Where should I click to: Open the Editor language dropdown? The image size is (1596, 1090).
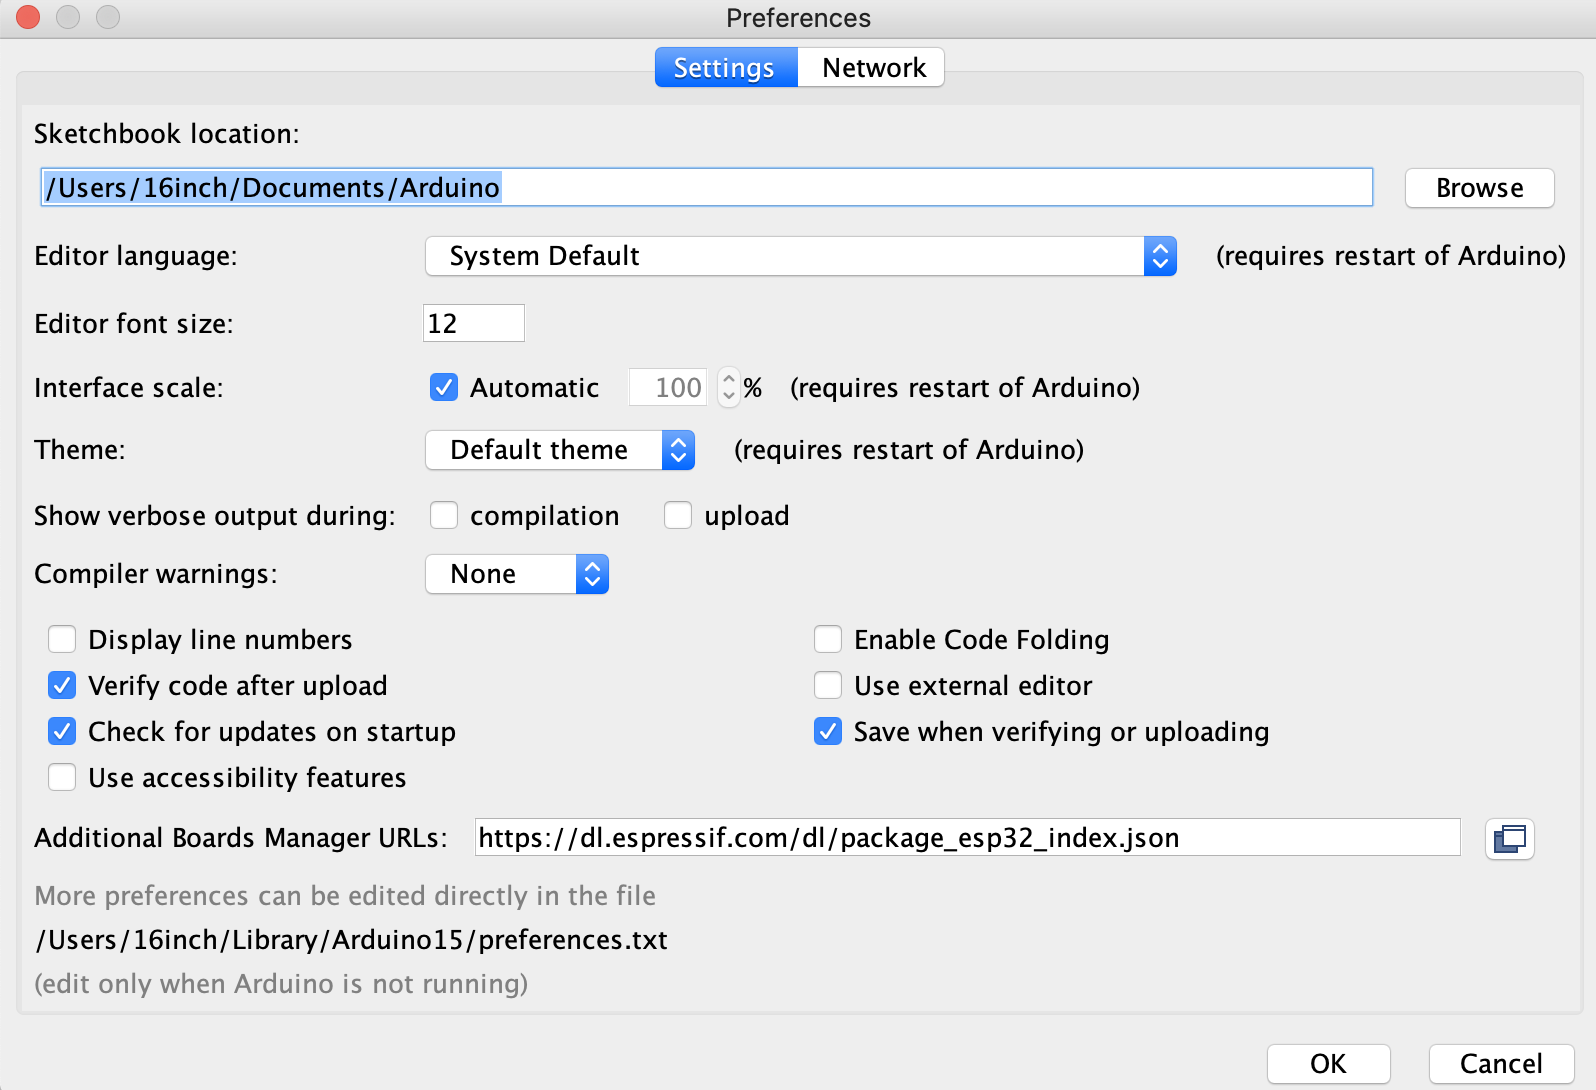click(800, 256)
